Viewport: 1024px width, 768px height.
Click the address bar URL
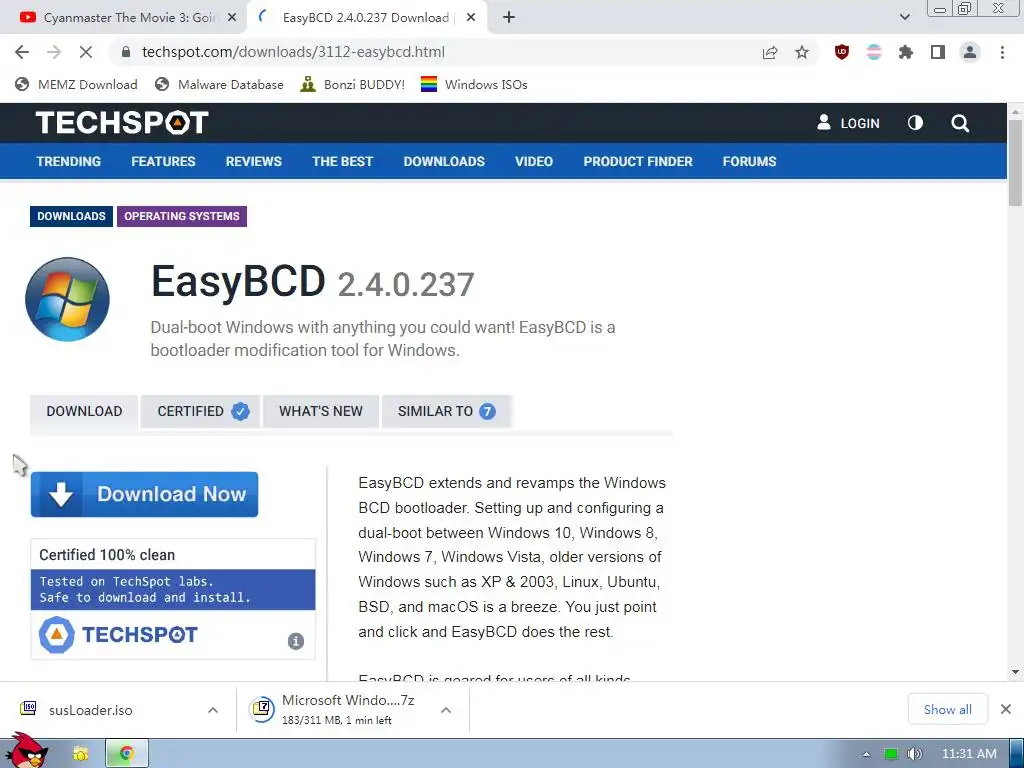293,52
